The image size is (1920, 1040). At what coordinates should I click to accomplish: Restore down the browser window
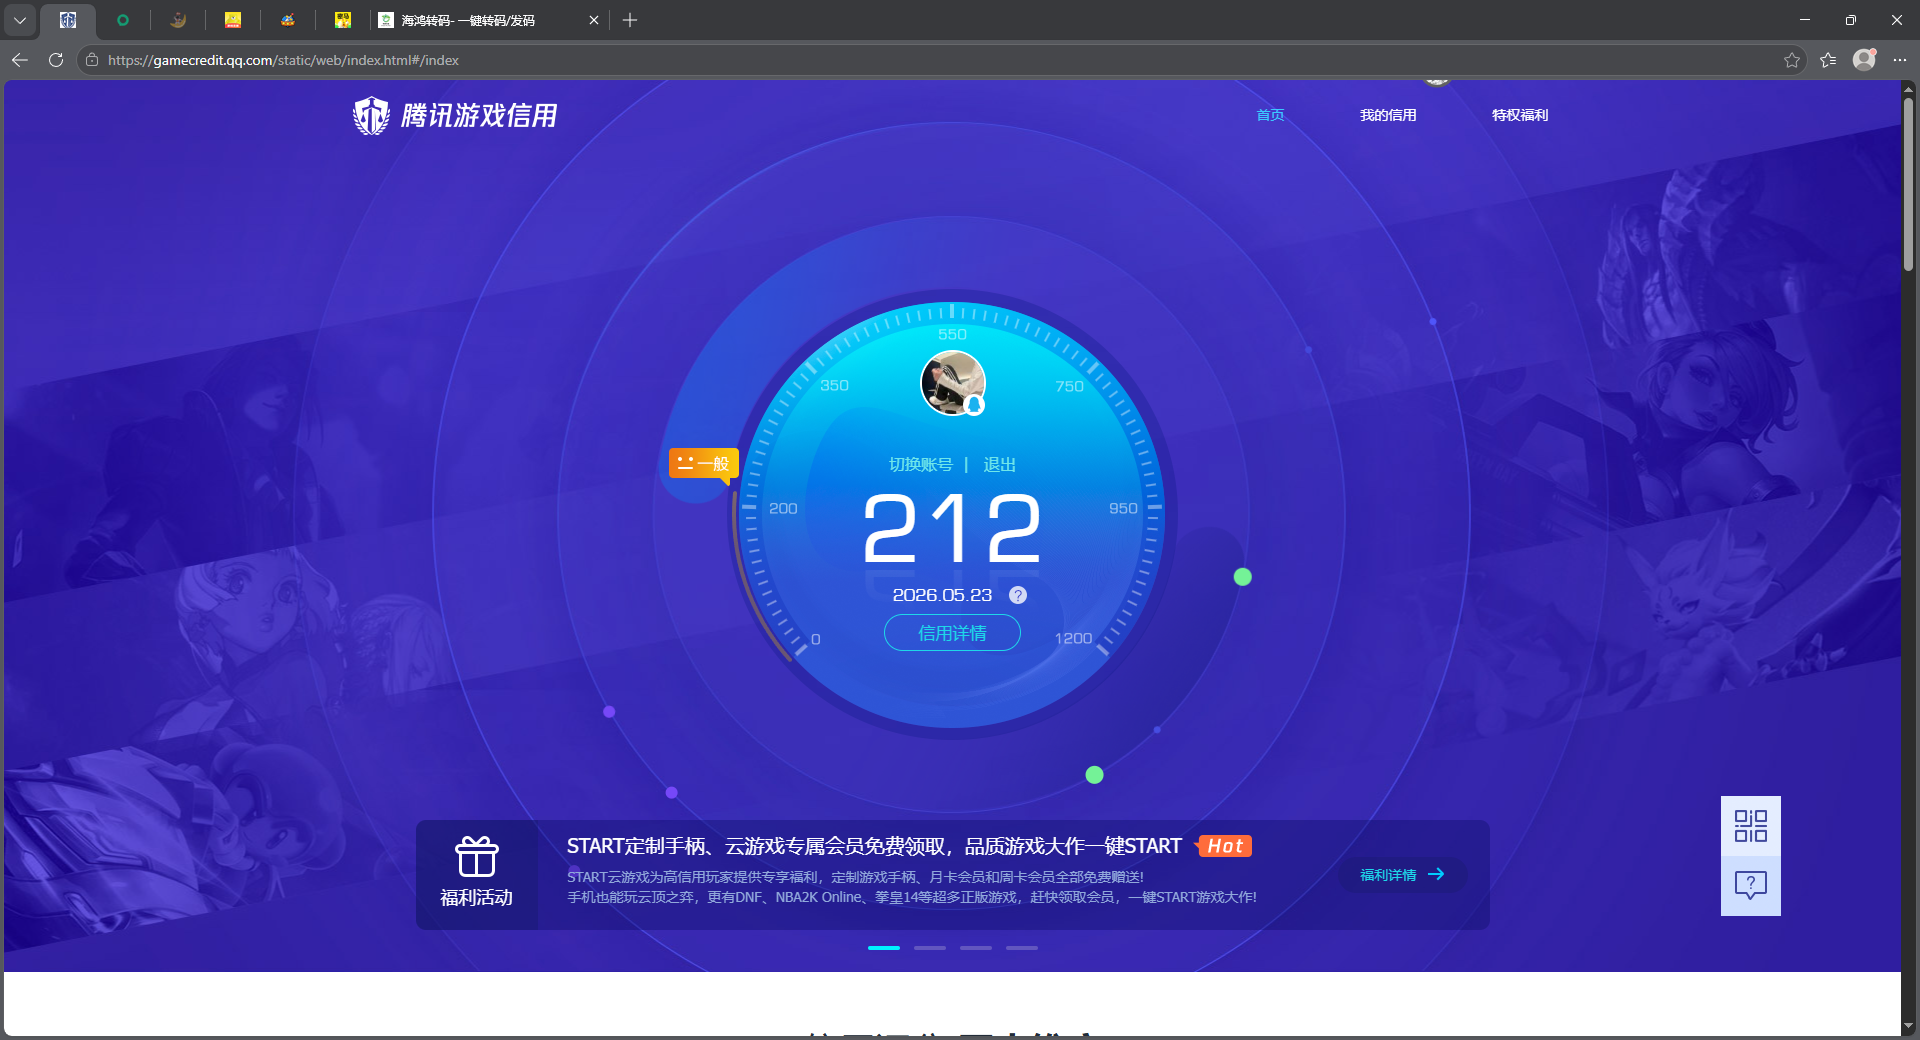[1851, 20]
